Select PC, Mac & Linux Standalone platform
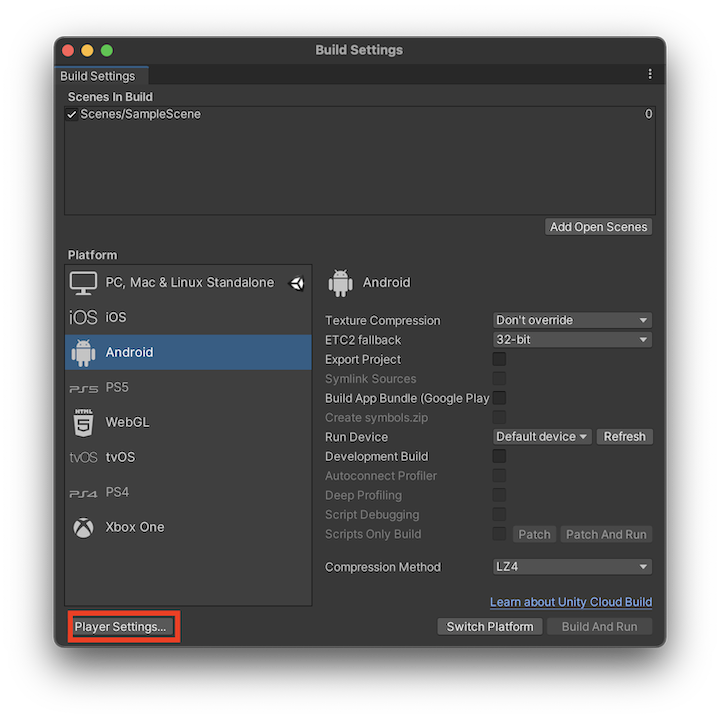 click(188, 282)
